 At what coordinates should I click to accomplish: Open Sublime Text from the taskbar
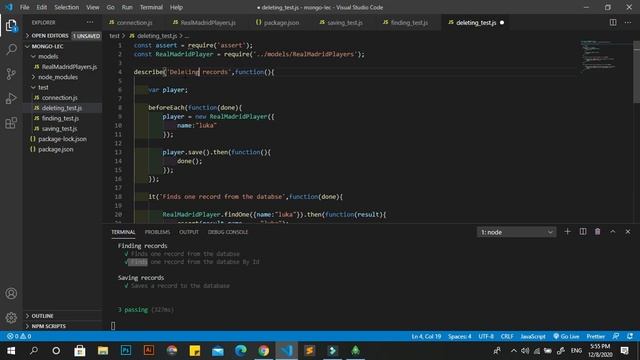[309, 351]
